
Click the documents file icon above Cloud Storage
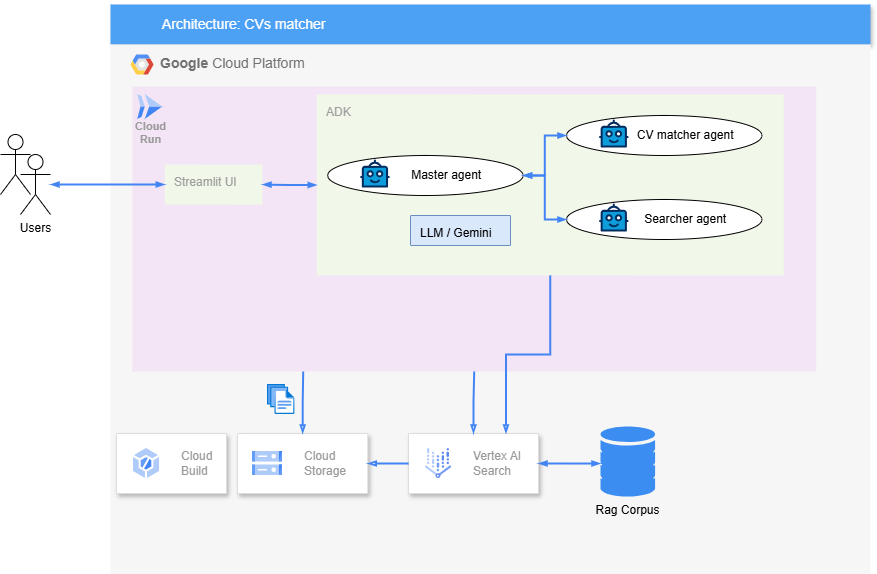click(x=281, y=399)
